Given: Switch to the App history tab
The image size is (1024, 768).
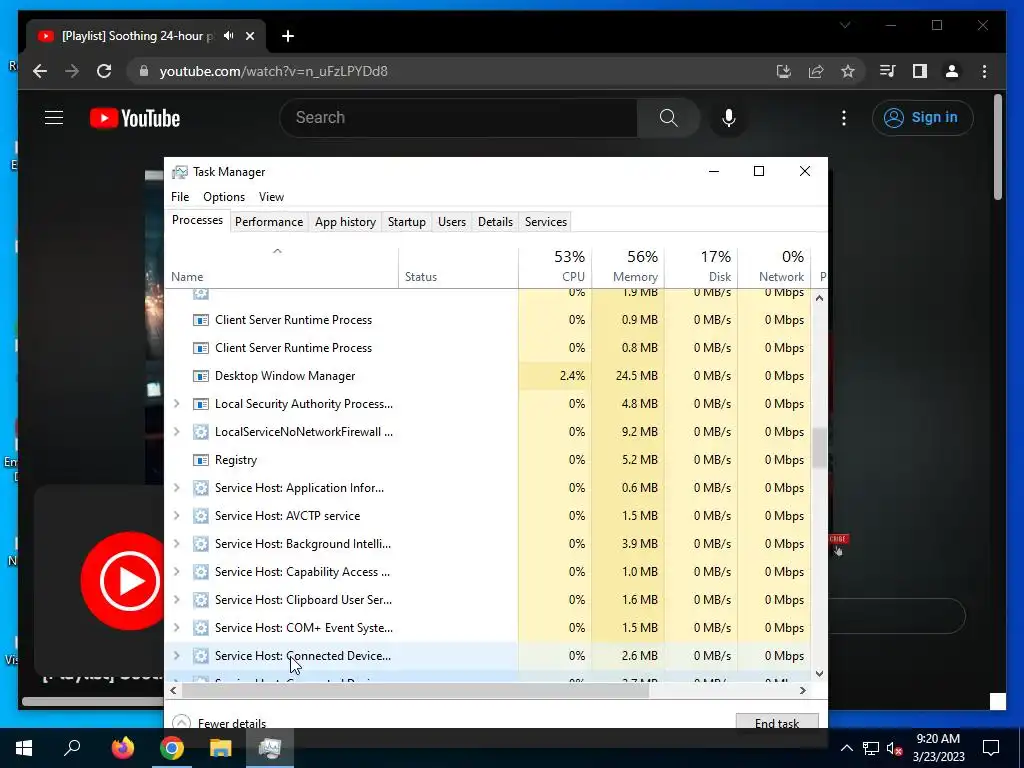Looking at the screenshot, I should 345,221.
